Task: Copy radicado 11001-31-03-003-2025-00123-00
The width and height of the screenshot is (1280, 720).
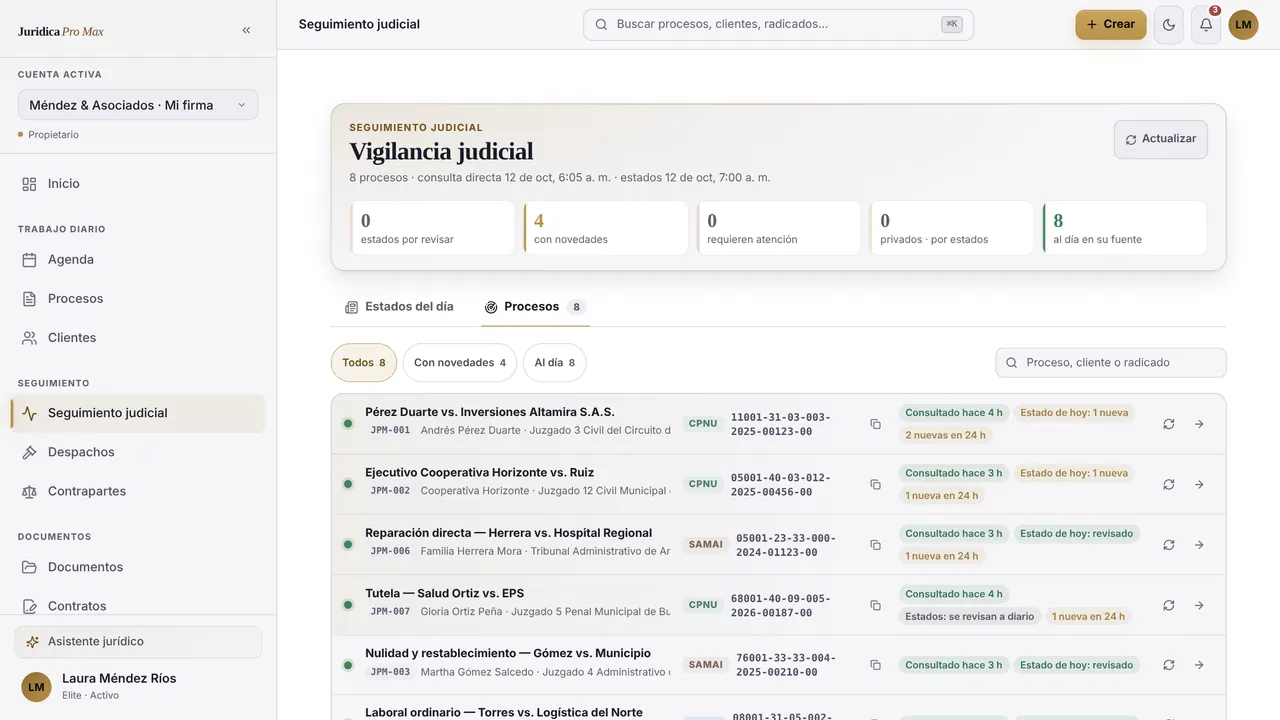Action: click(875, 424)
